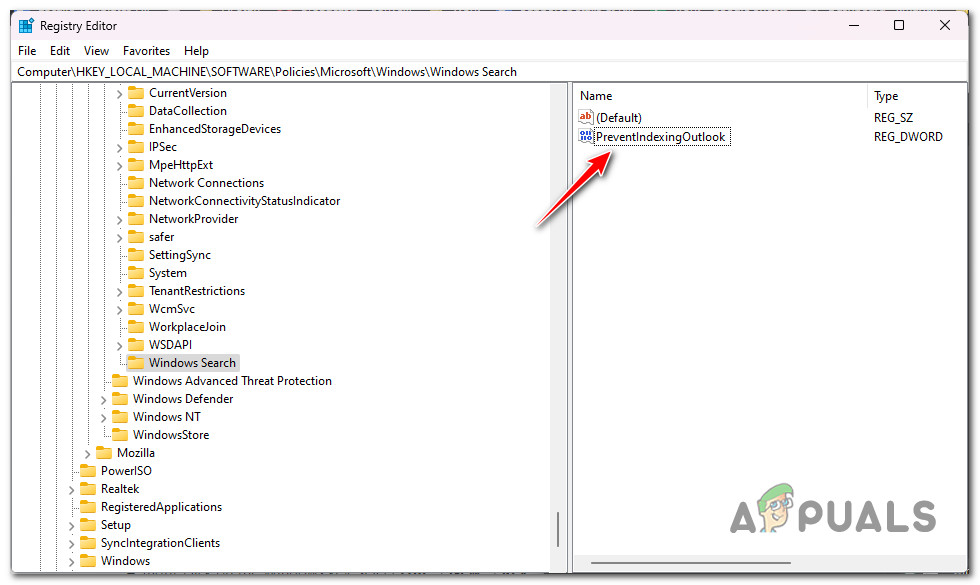Expand the Windows NT key
The height and width of the screenshot is (585, 980).
(x=104, y=418)
